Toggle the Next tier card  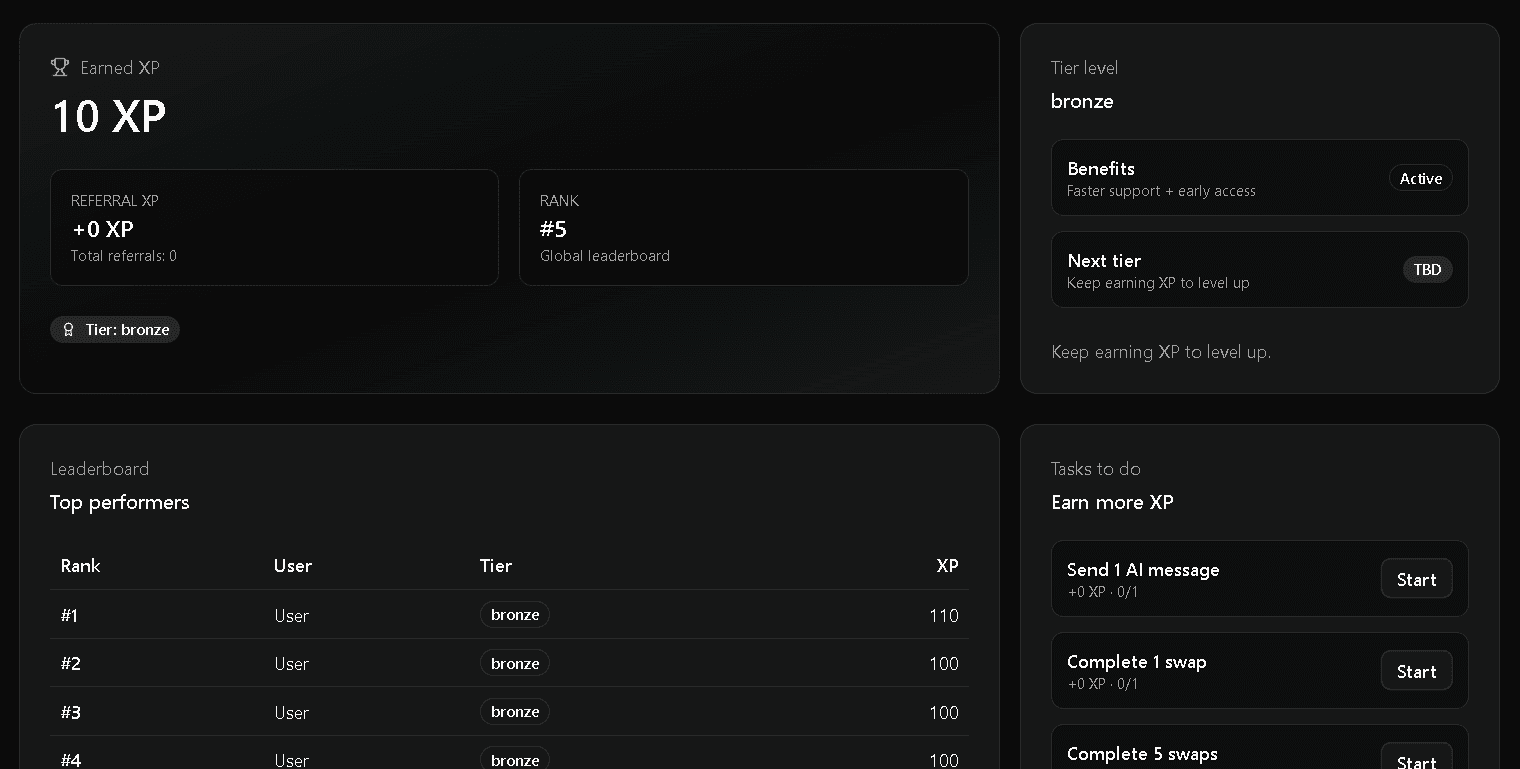pyautogui.click(x=1259, y=269)
